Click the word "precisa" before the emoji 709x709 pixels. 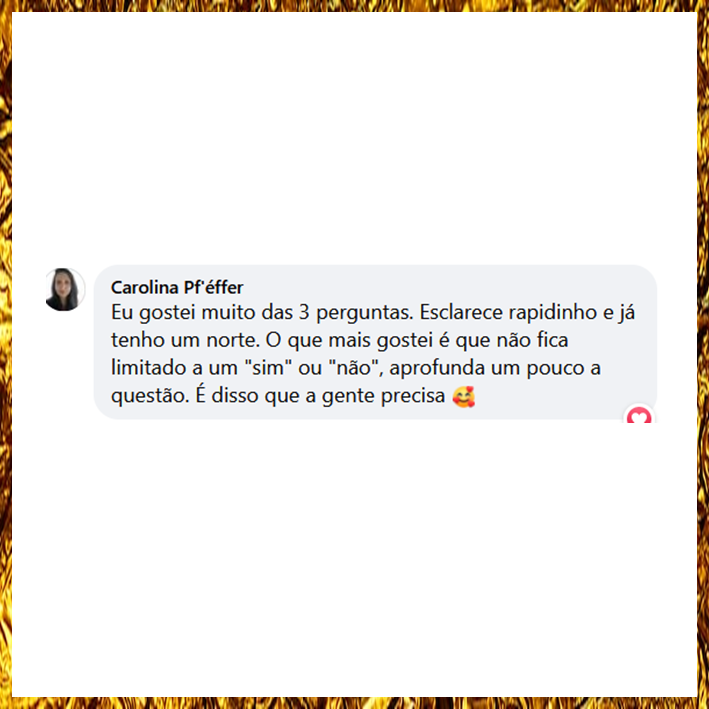pyautogui.click(x=413, y=397)
